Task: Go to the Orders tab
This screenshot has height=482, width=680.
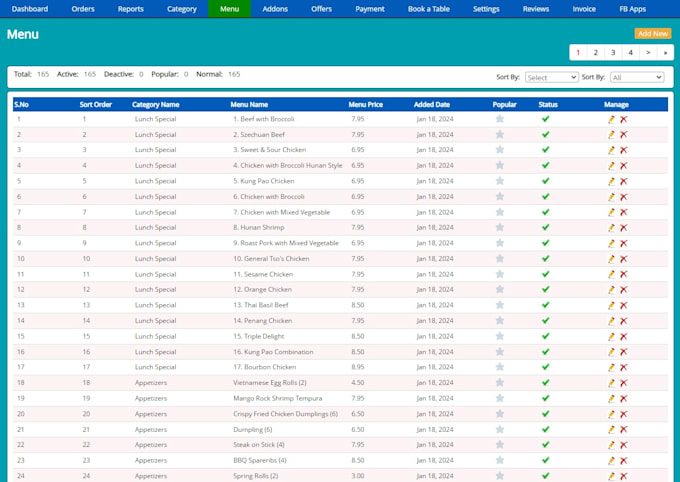Action: pyautogui.click(x=83, y=9)
